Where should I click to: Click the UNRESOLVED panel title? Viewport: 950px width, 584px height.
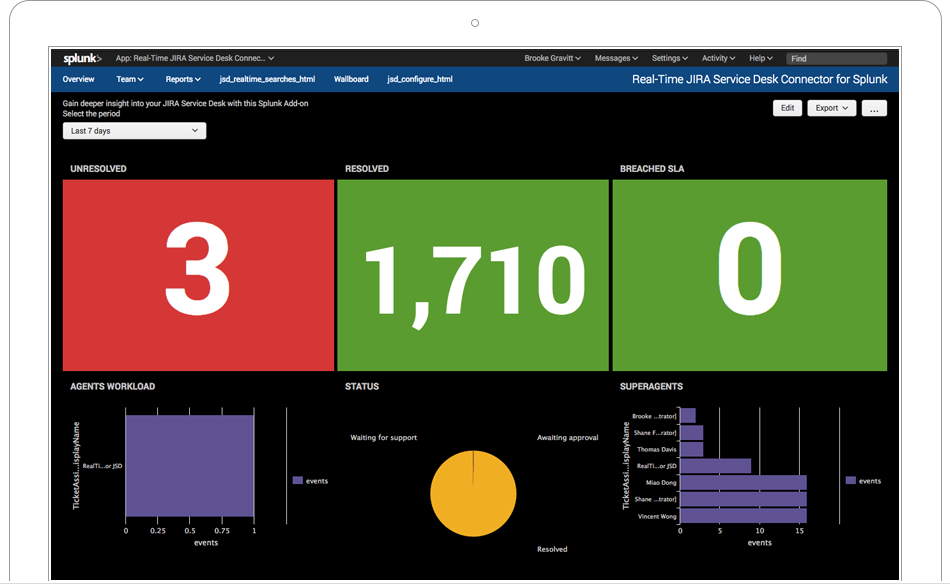(98, 169)
